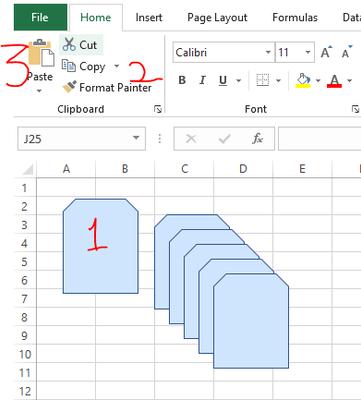This screenshot has height=400, width=361.
Task: Click the Paste label text
Action: (x=40, y=77)
